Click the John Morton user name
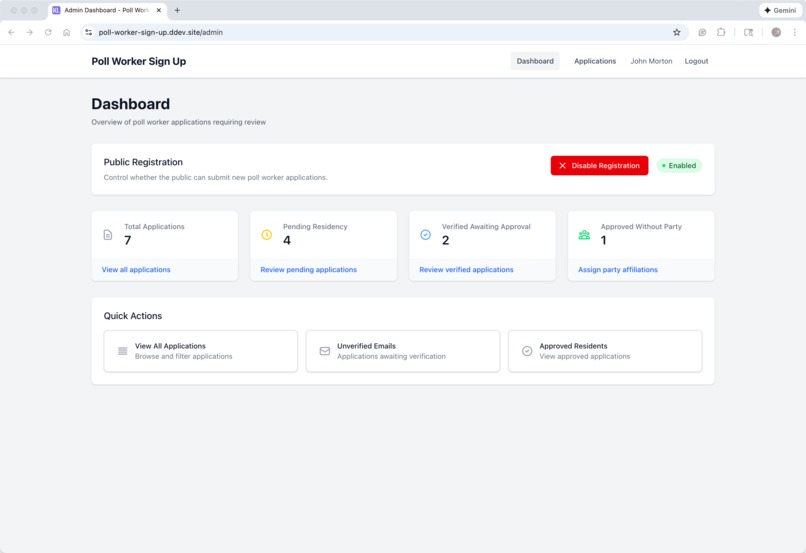Screen dimensions: 806x553 coord(651,61)
